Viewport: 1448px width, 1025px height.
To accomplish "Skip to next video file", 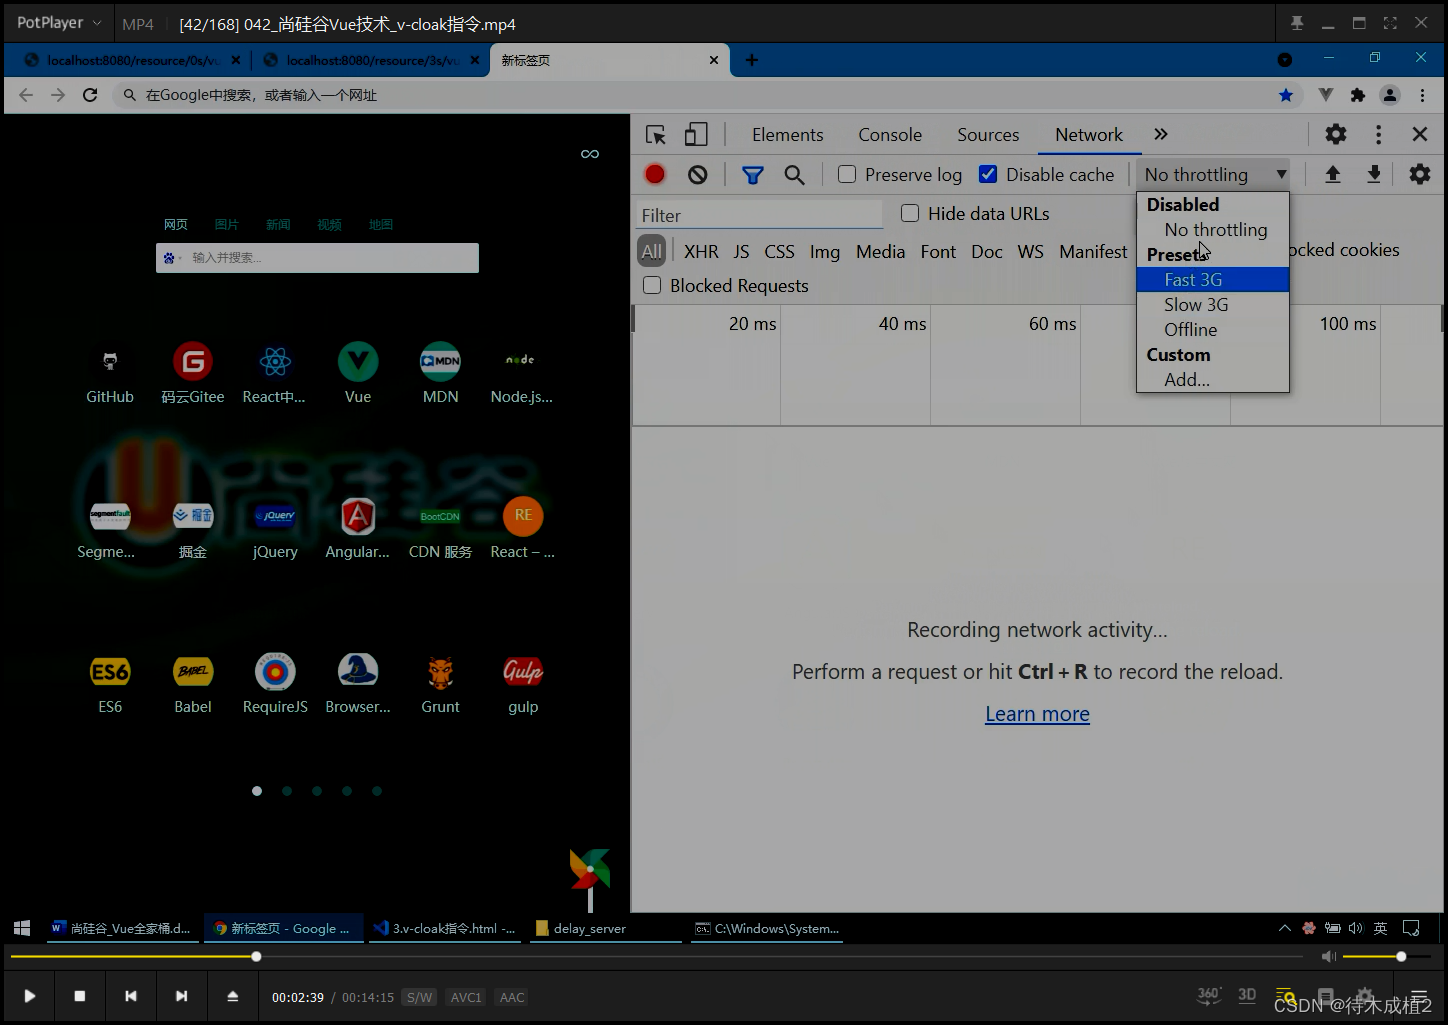I will (x=181, y=996).
